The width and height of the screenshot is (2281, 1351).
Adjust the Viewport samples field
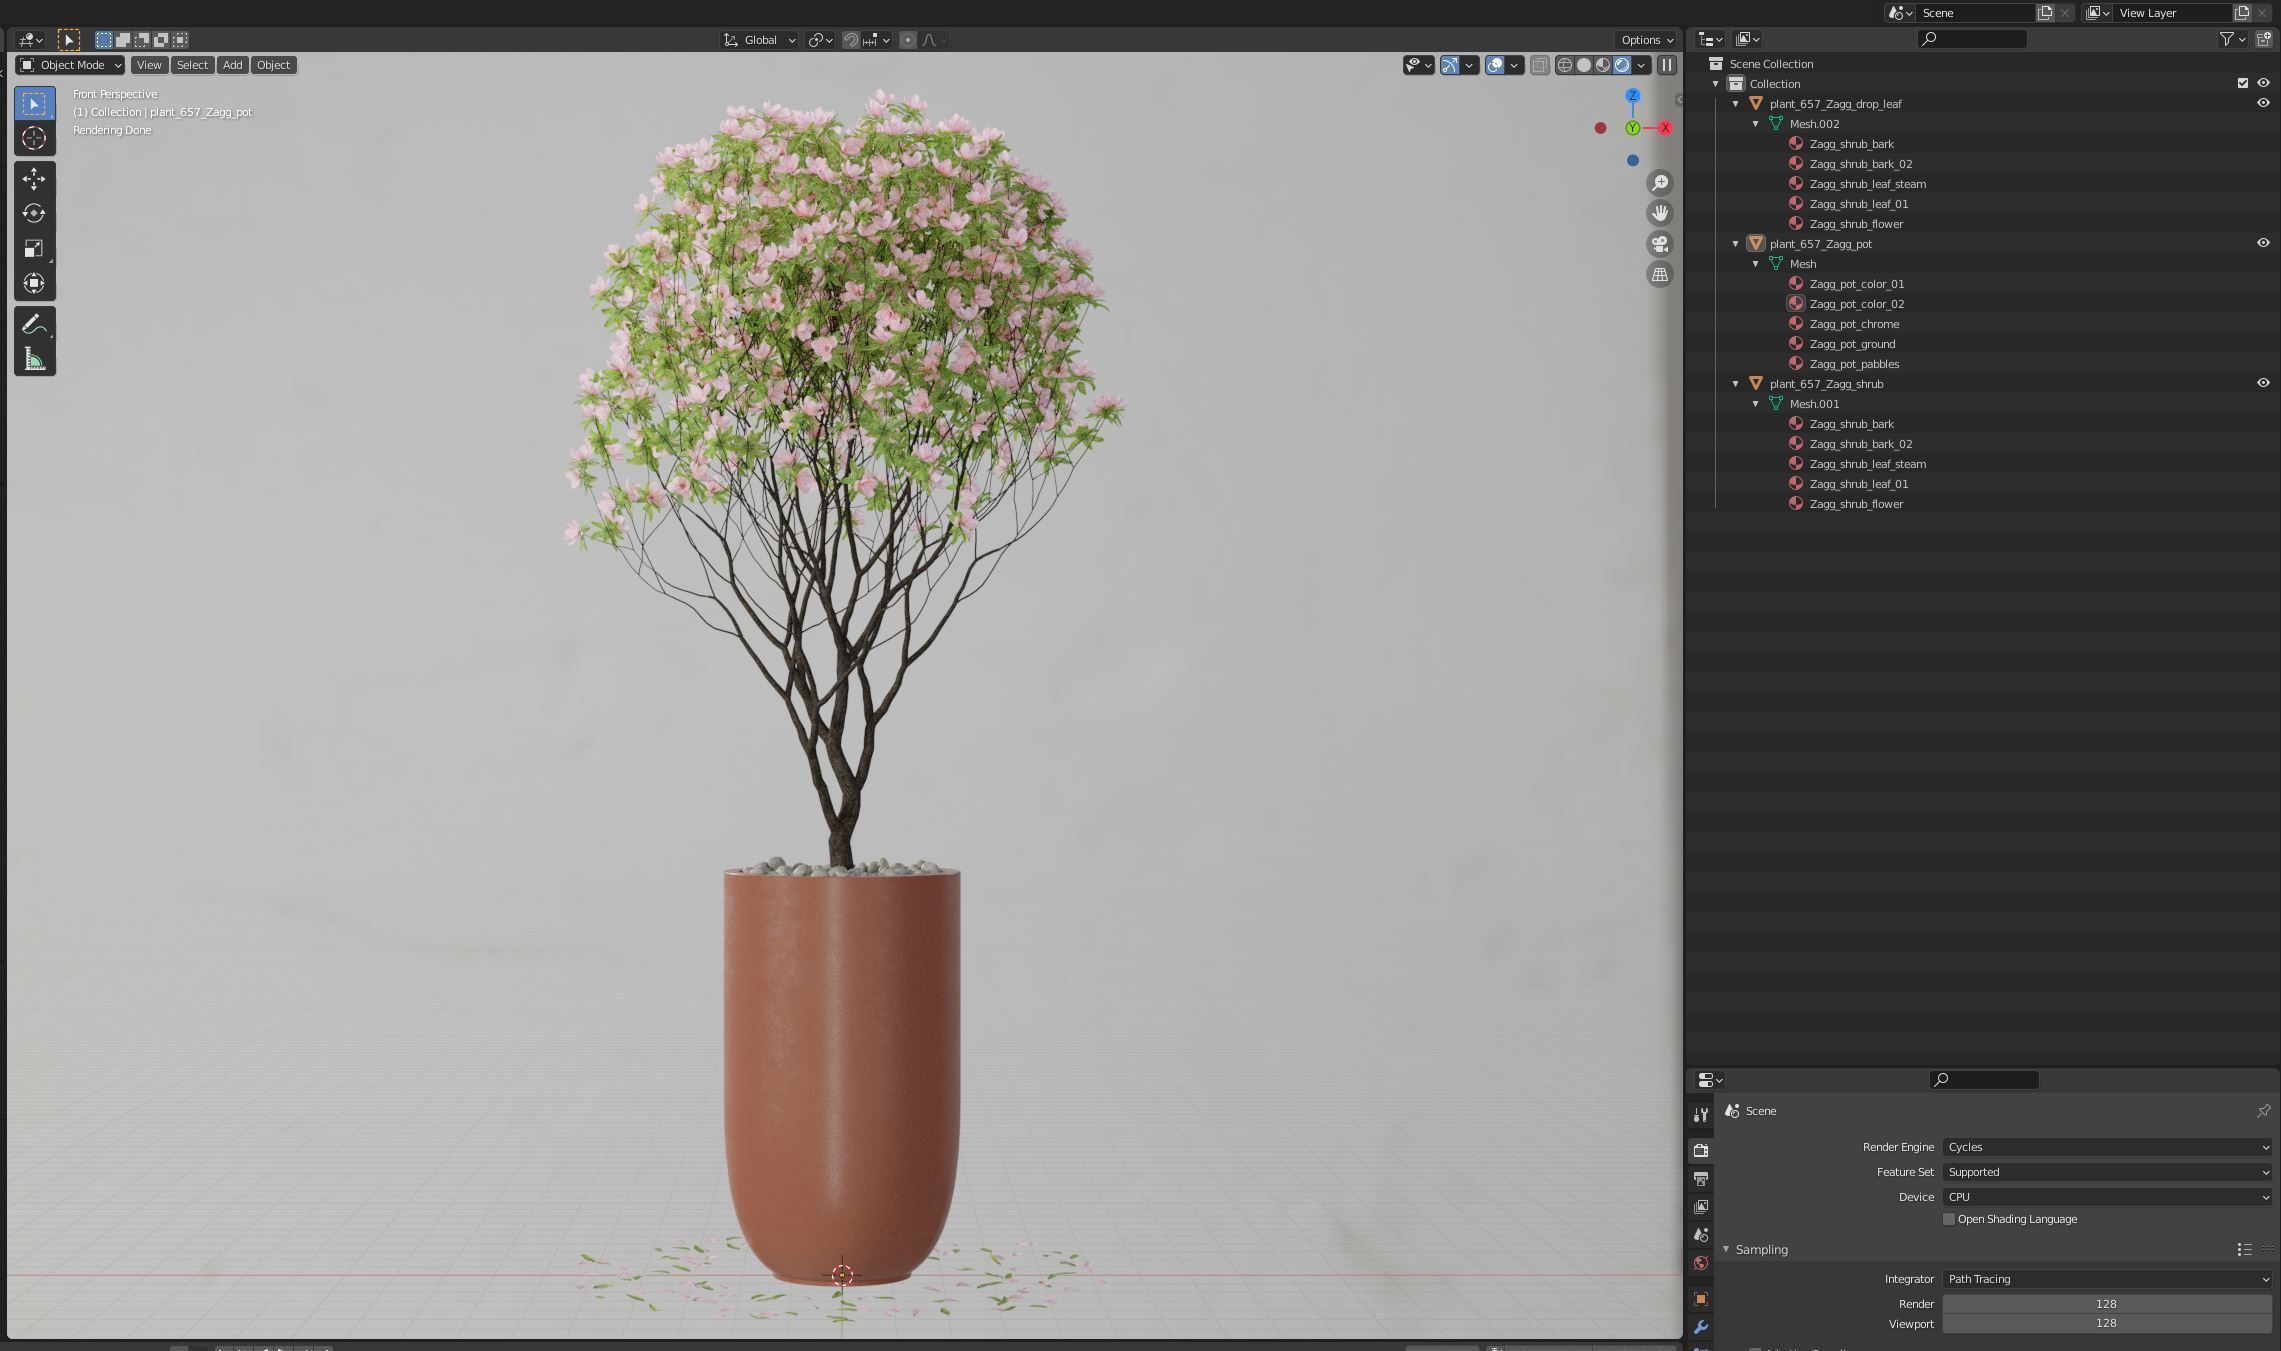coord(2107,1324)
